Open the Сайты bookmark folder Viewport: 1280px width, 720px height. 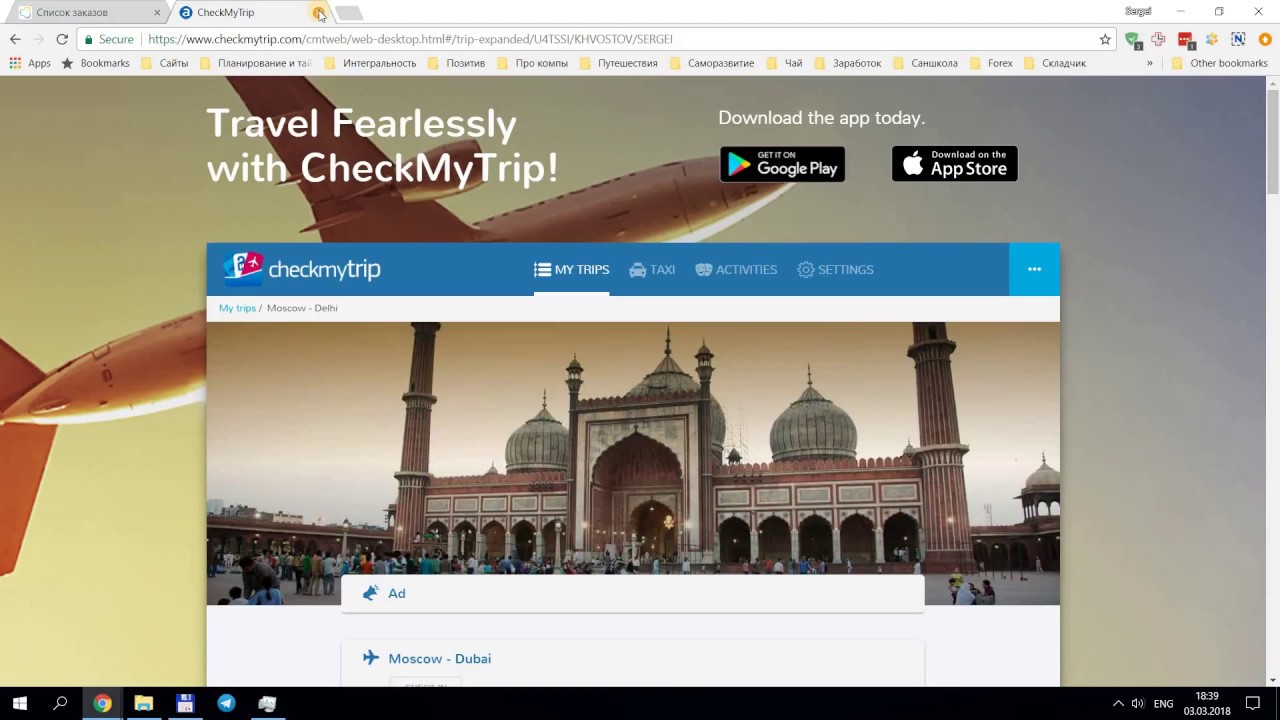pyautogui.click(x=165, y=63)
